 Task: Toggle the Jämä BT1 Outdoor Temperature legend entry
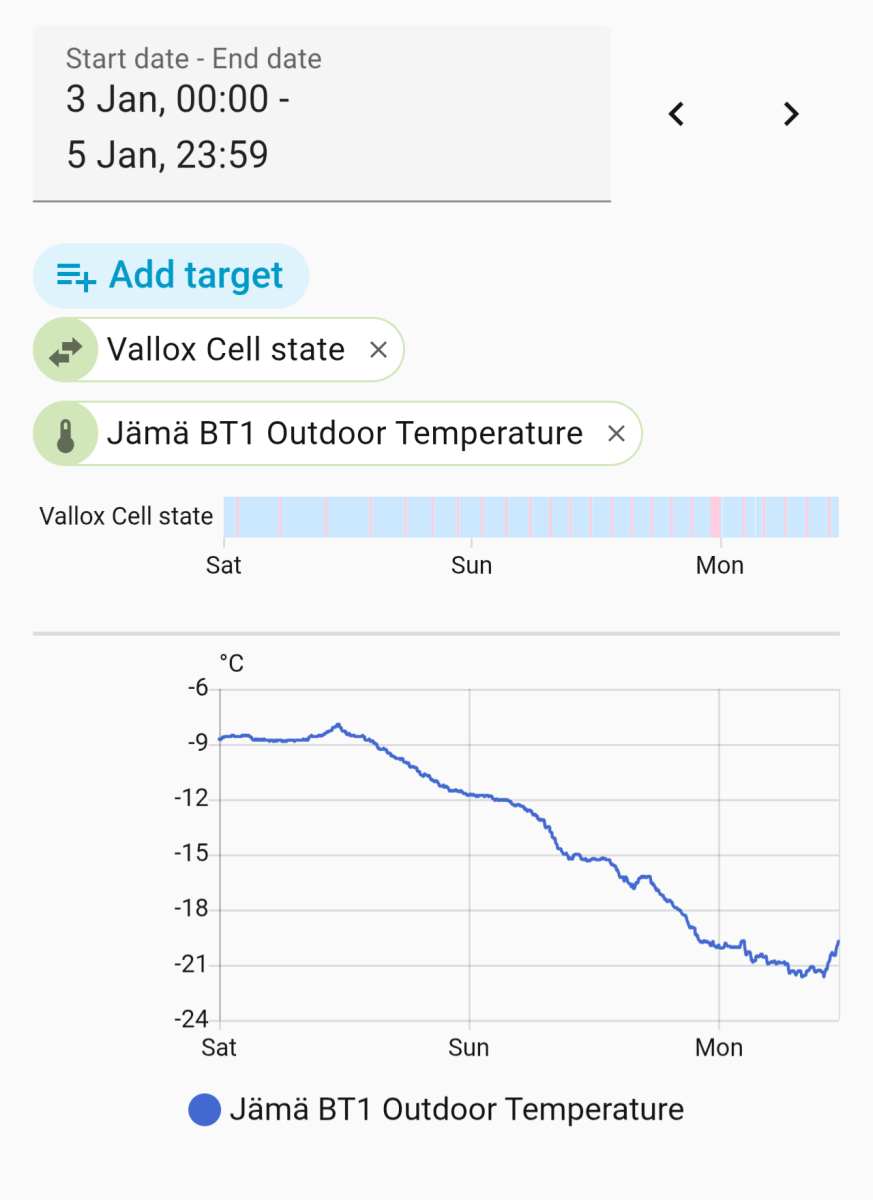coord(456,1109)
